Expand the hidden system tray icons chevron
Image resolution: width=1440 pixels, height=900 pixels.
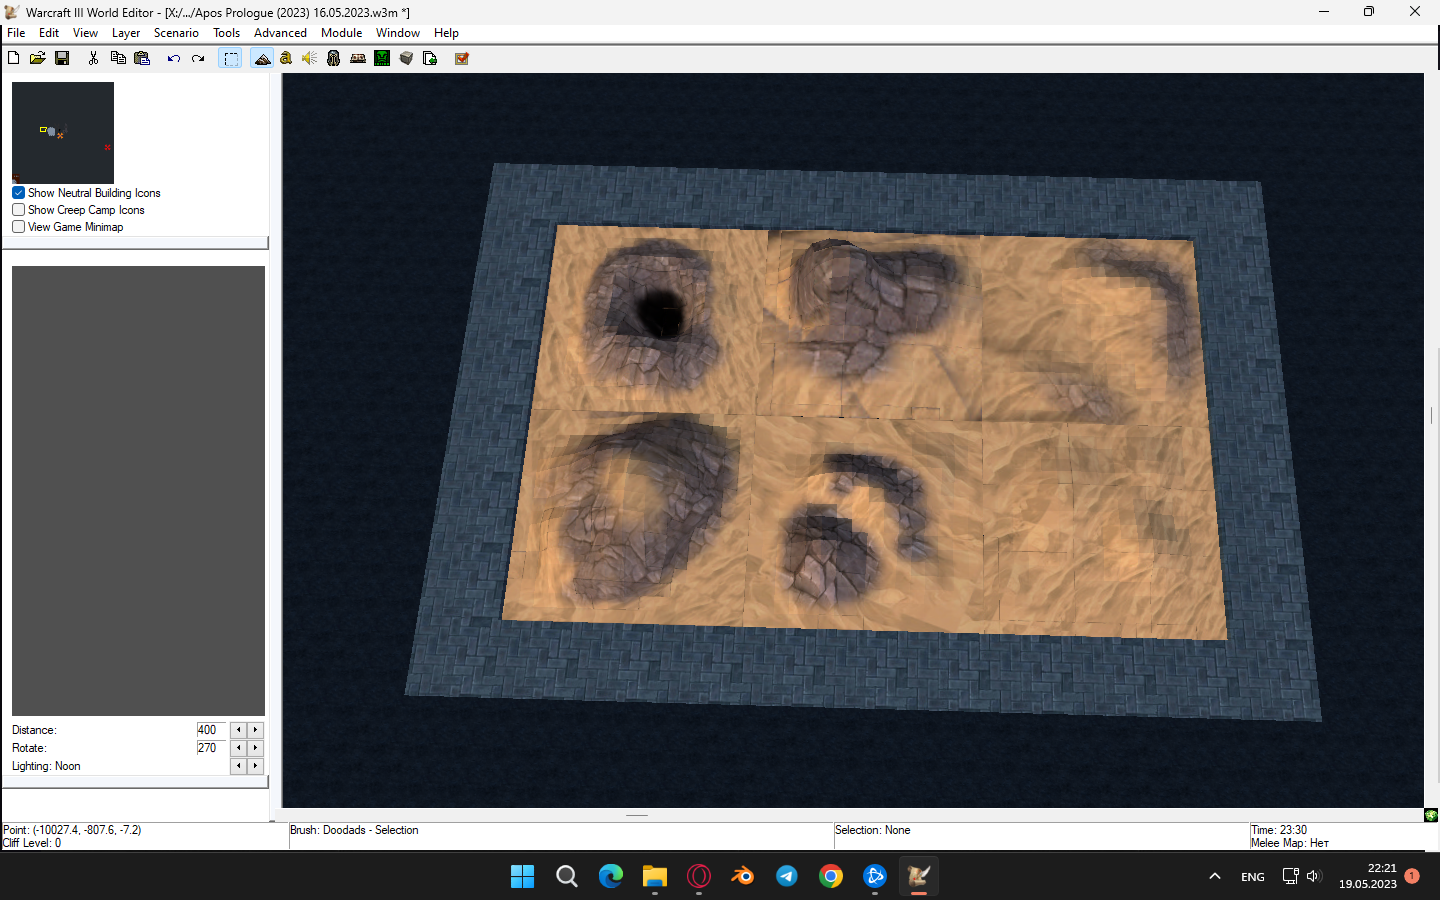1215,876
